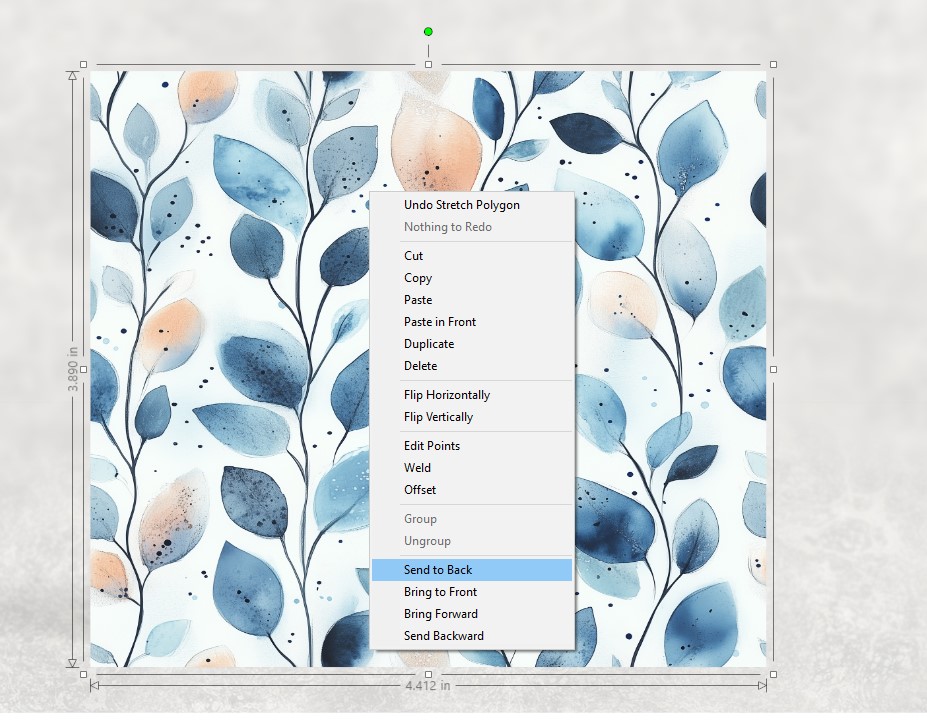The width and height of the screenshot is (927, 723).
Task: Click the green rotation handle
Action: (428, 31)
